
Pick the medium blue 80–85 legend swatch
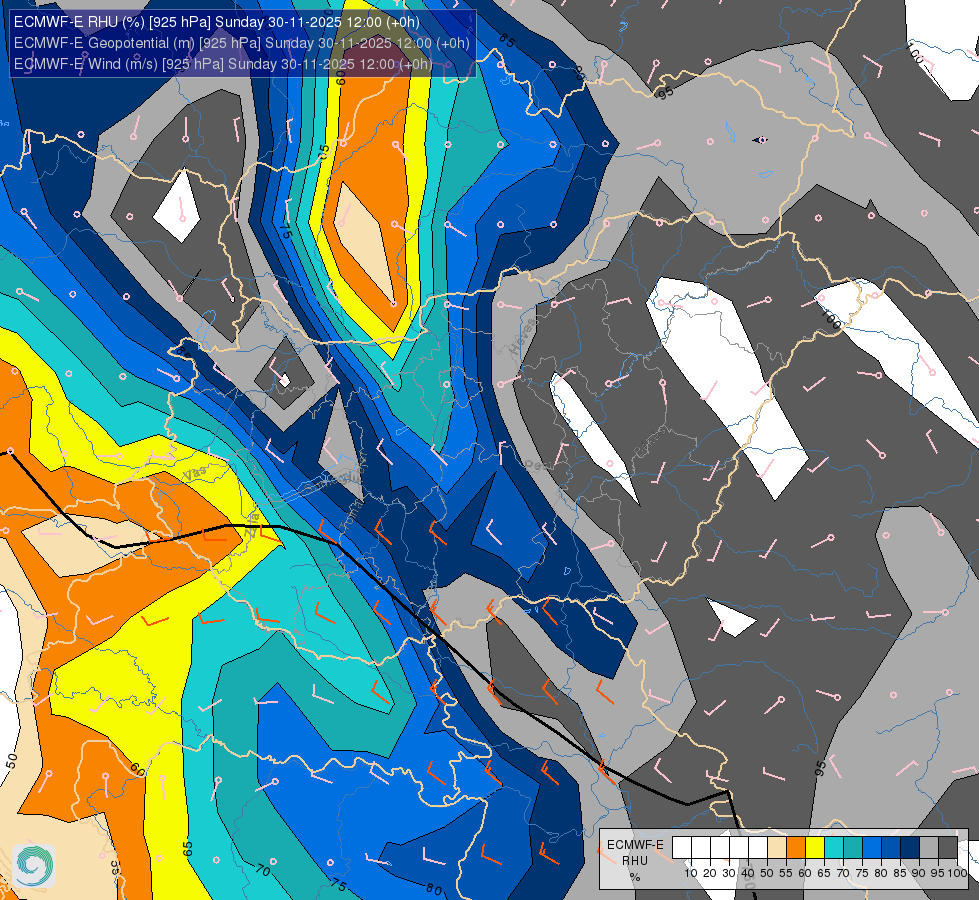click(x=891, y=848)
